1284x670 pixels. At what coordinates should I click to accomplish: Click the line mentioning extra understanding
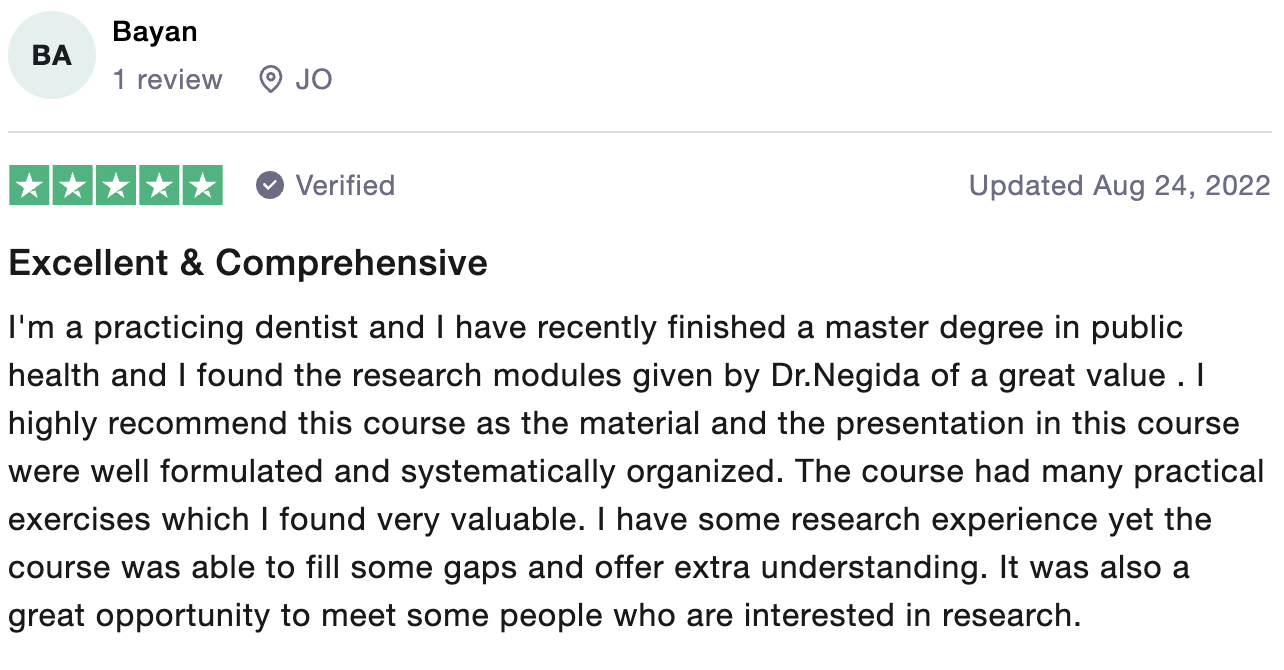599,568
